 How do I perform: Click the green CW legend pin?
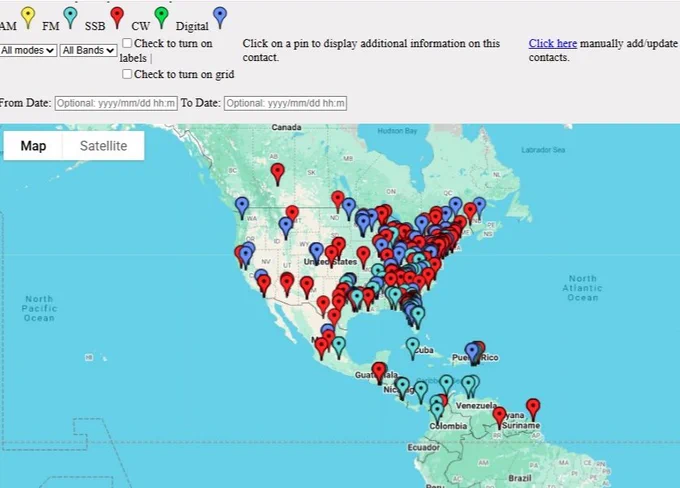[161, 18]
